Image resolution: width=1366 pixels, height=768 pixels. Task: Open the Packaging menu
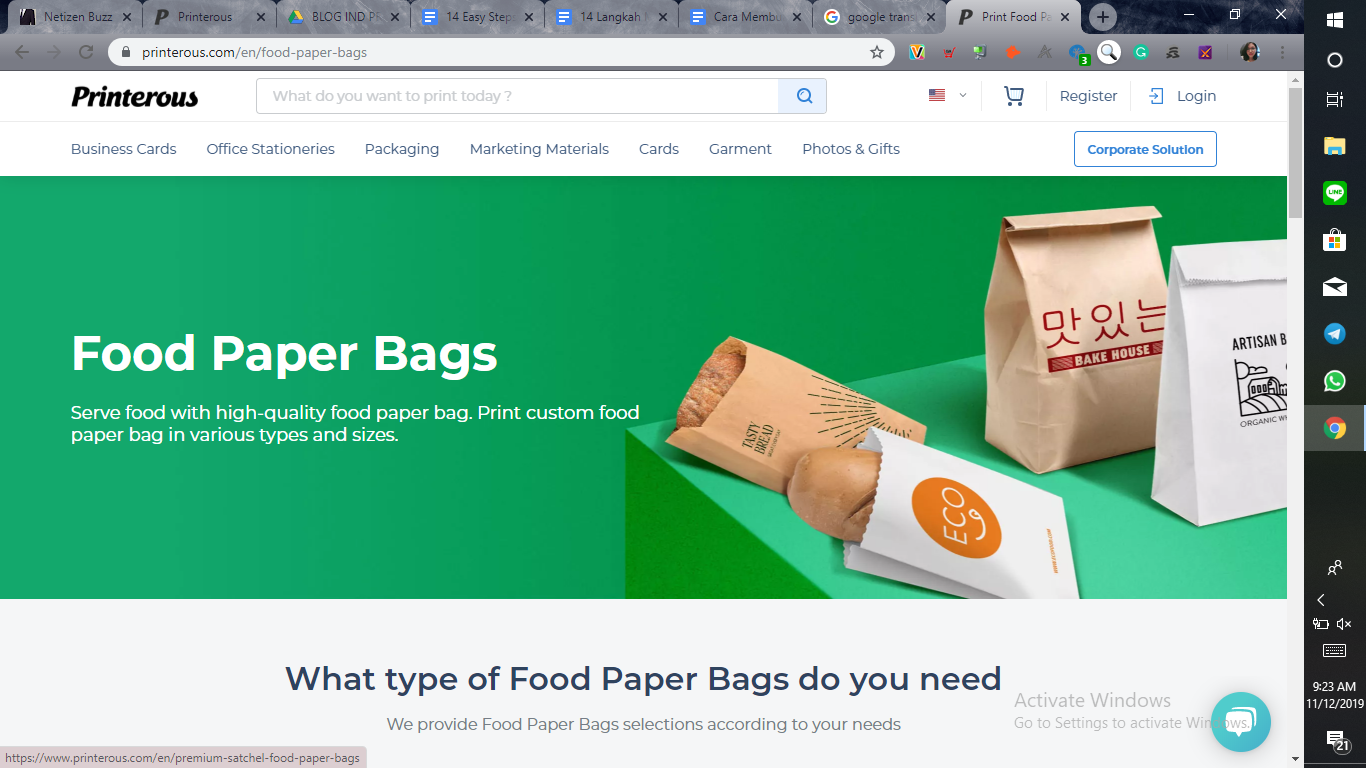402,149
